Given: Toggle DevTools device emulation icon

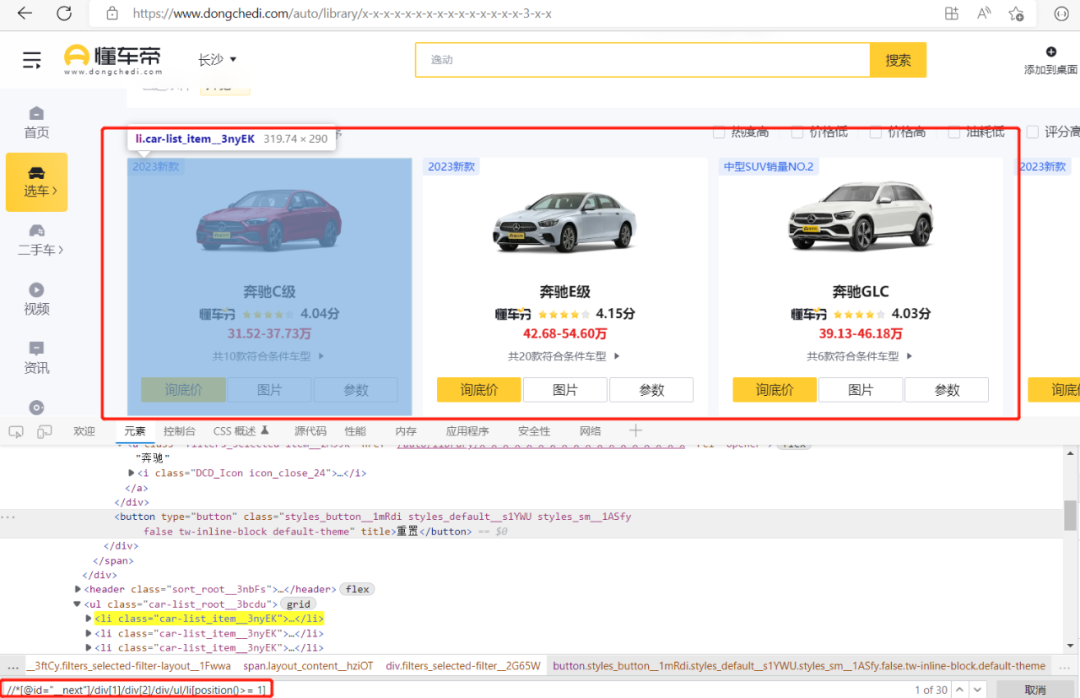Looking at the screenshot, I should click(x=44, y=432).
